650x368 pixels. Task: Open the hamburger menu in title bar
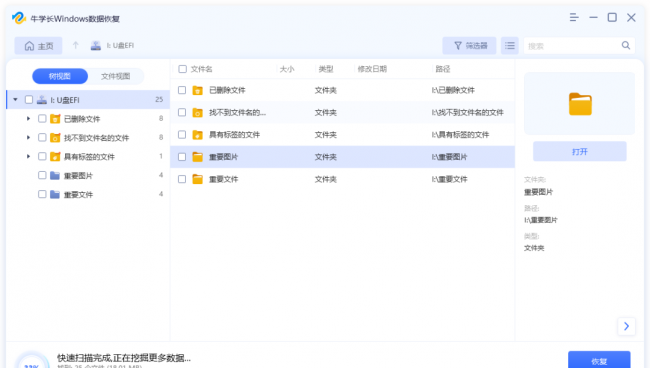tap(574, 17)
